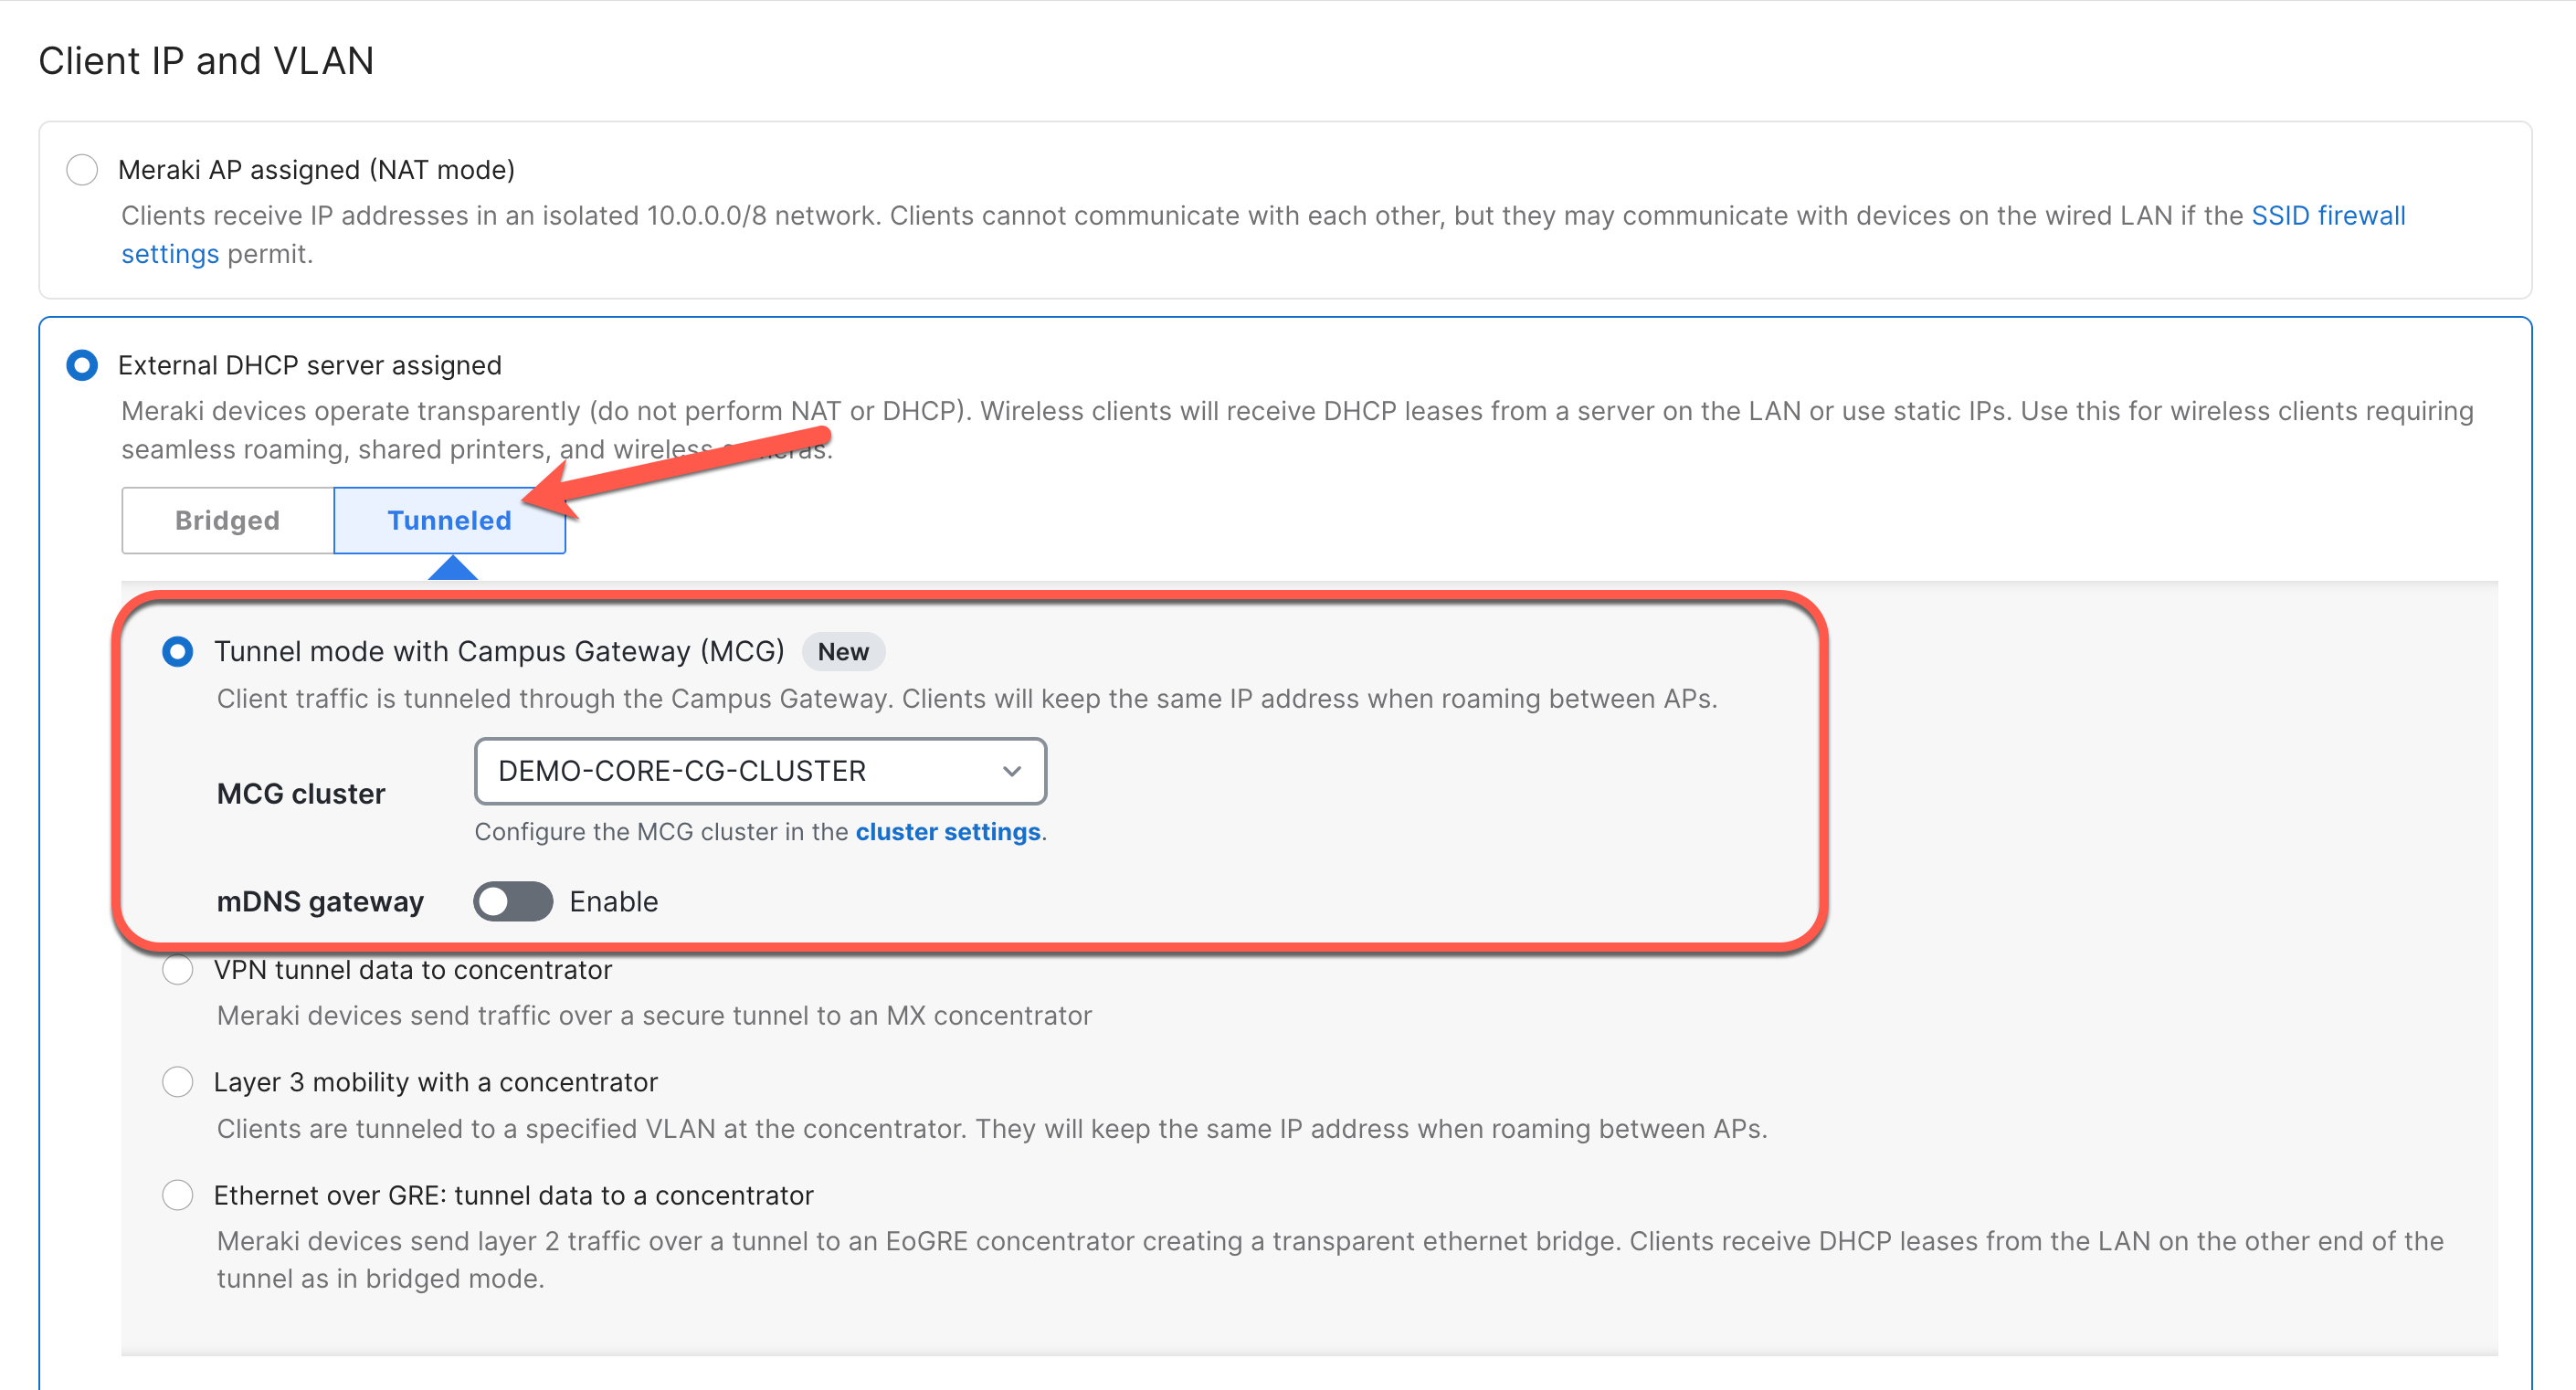Viewport: 2576px width, 1390px height.
Task: Select Meraki AP assigned (NAT mode) radio
Action: pos(82,170)
